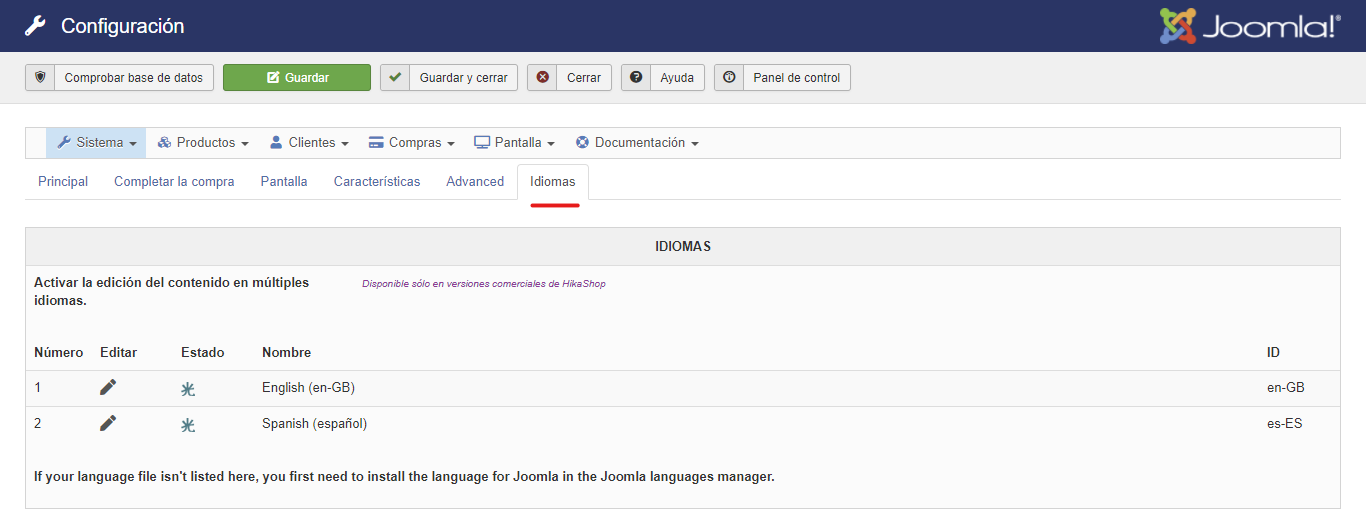
Task: Open the Características tab
Action: [377, 182]
